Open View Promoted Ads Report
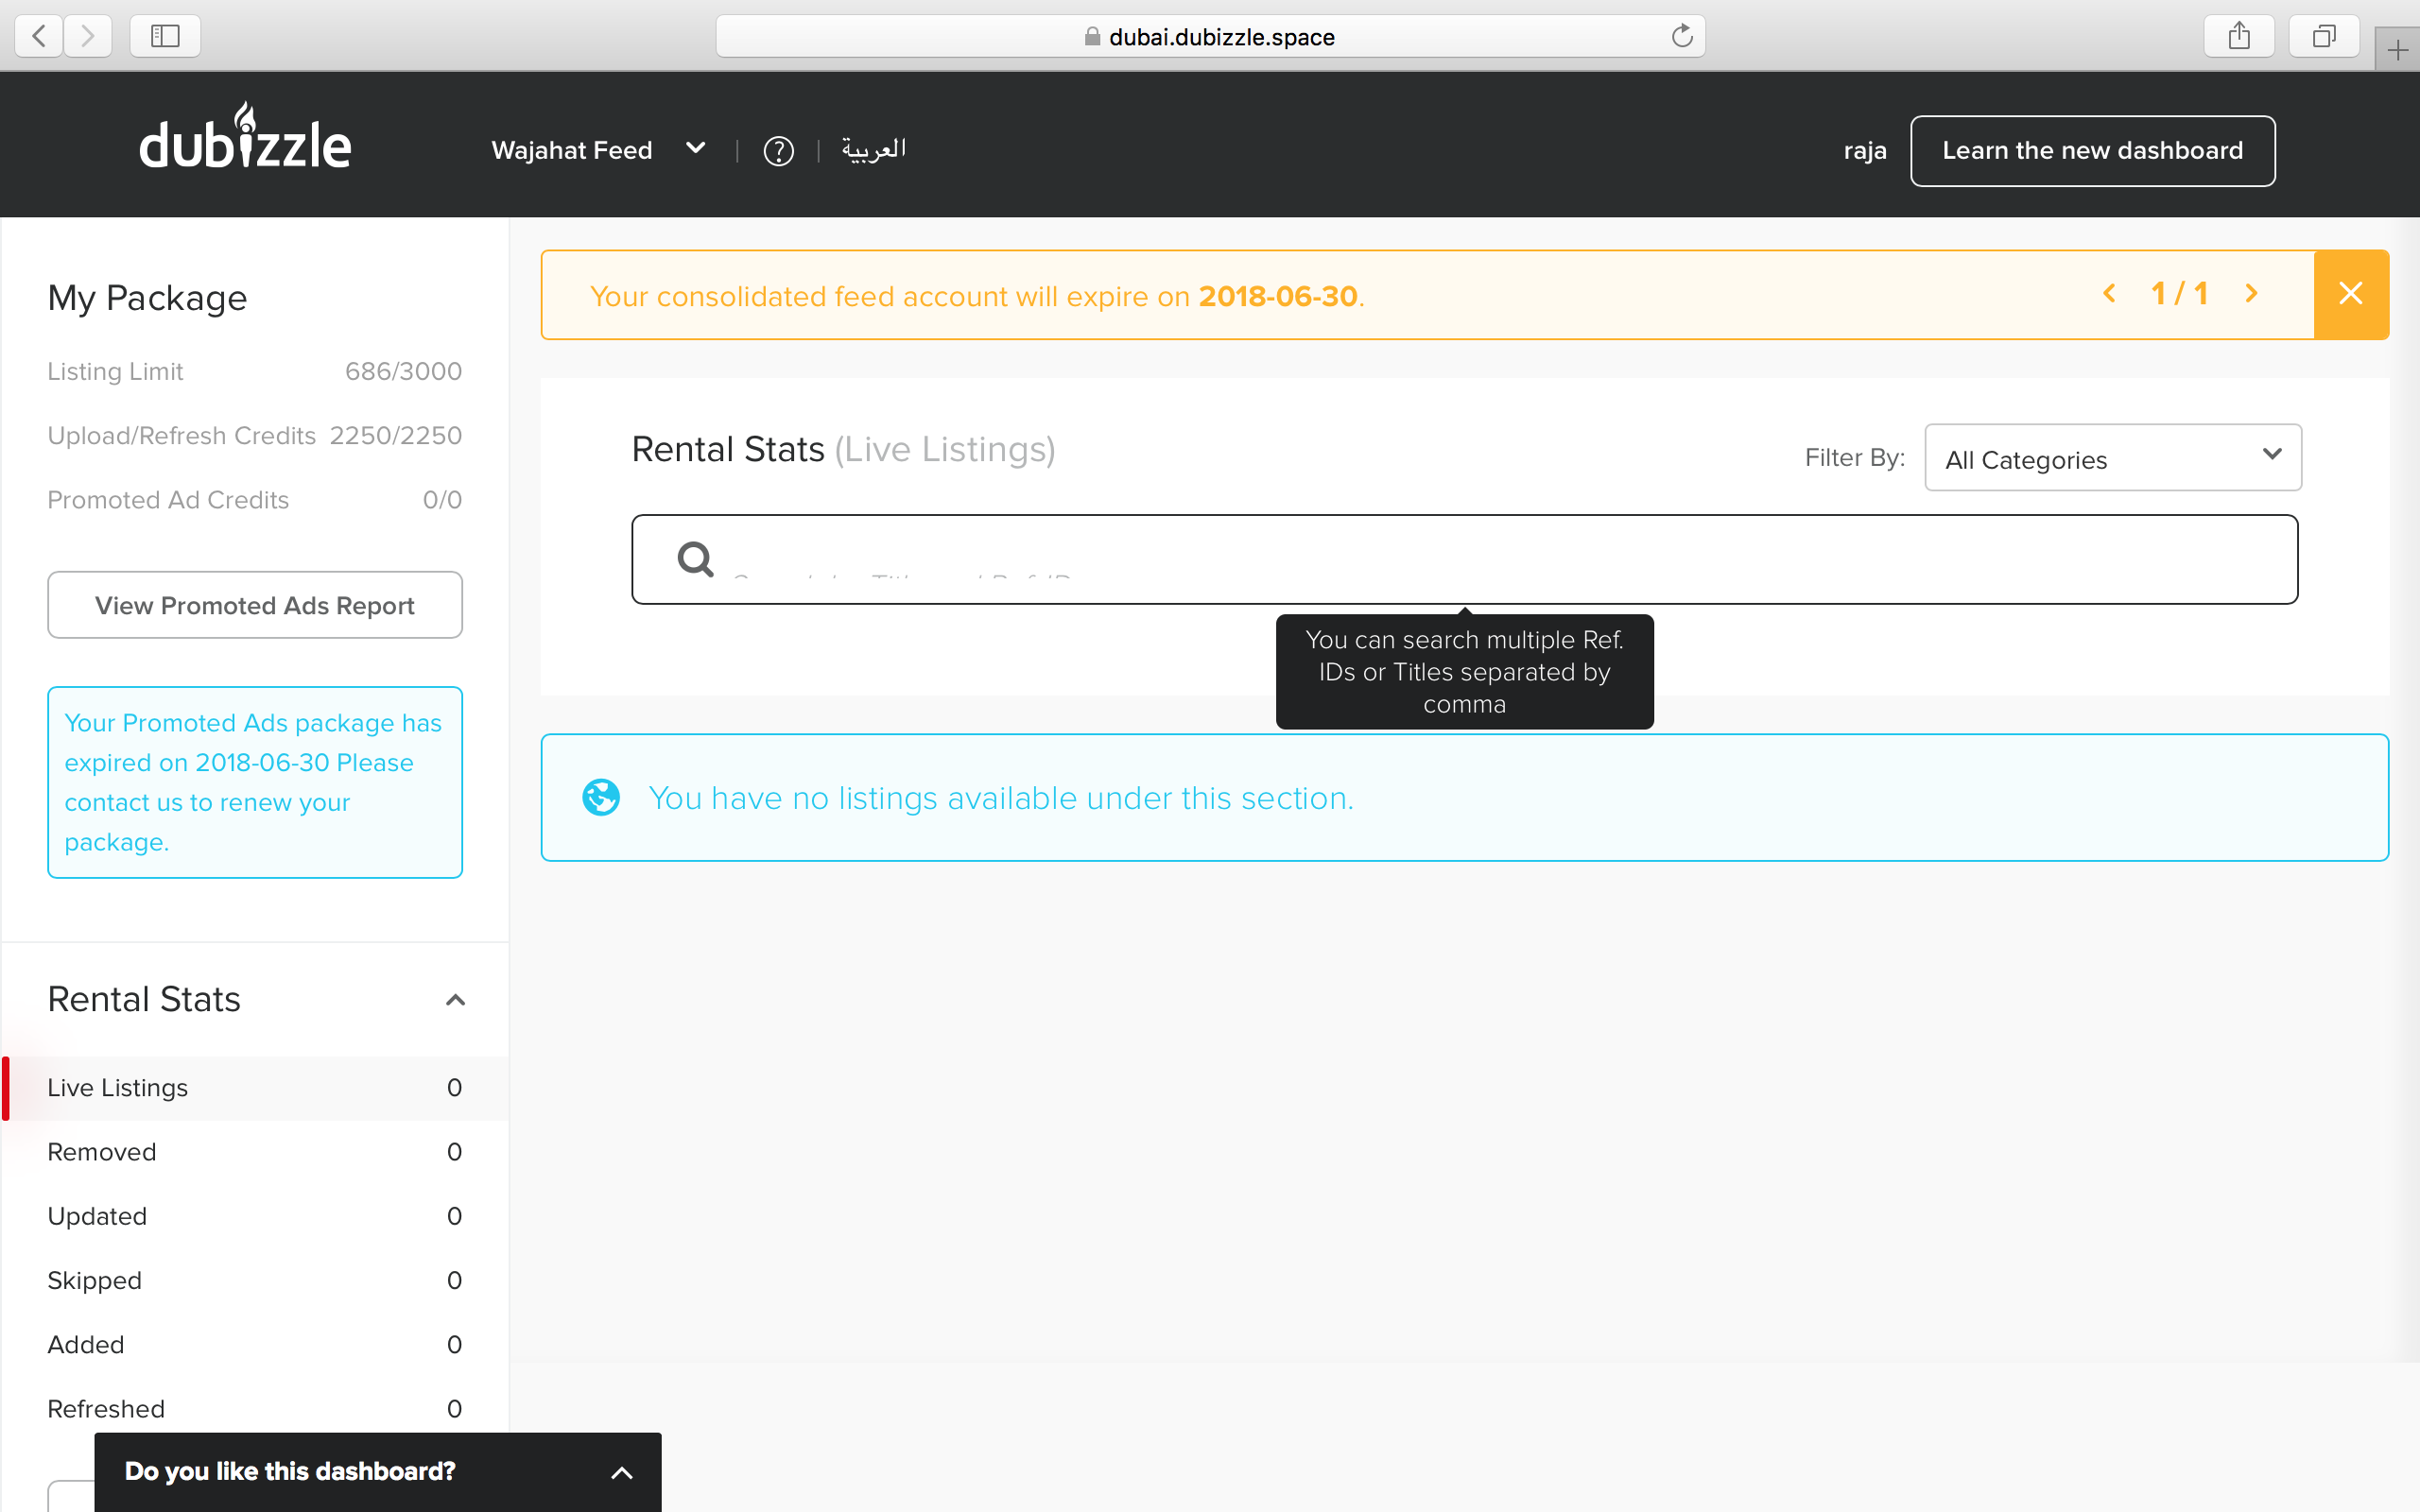This screenshot has height=1512, width=2420. [x=255, y=605]
